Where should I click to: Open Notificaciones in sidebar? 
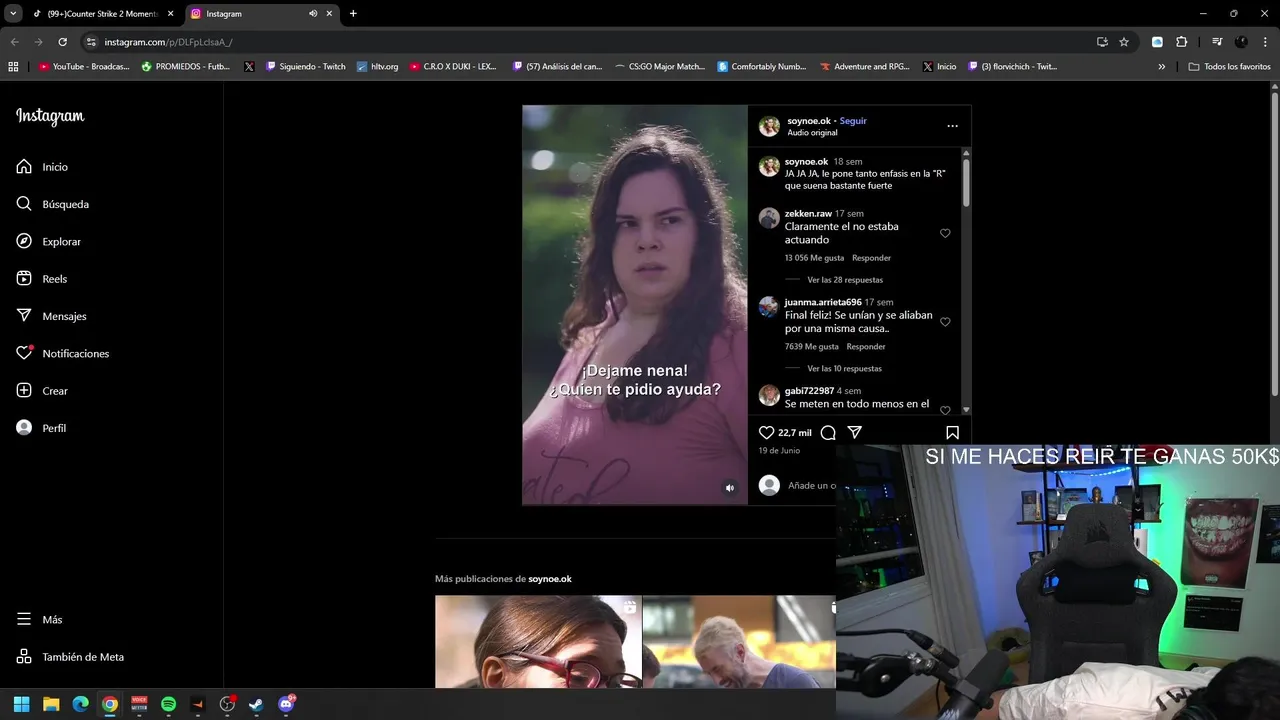click(x=63, y=353)
